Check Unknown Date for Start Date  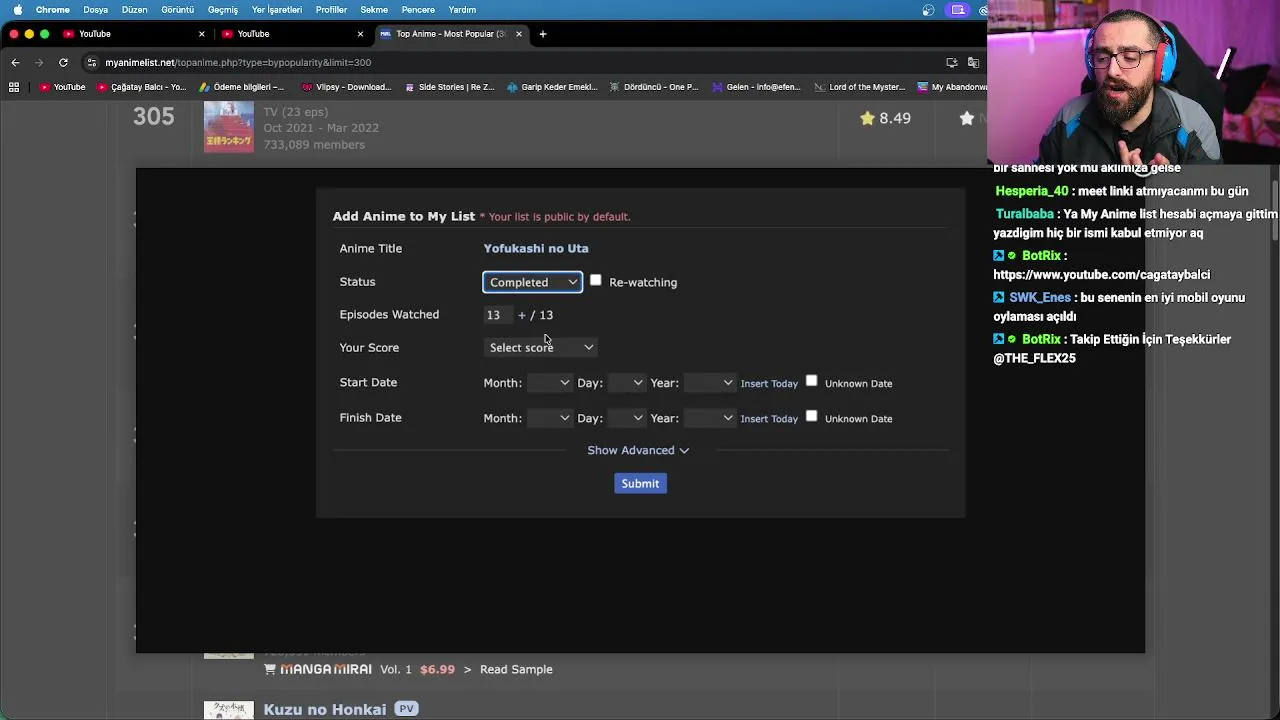click(x=812, y=381)
